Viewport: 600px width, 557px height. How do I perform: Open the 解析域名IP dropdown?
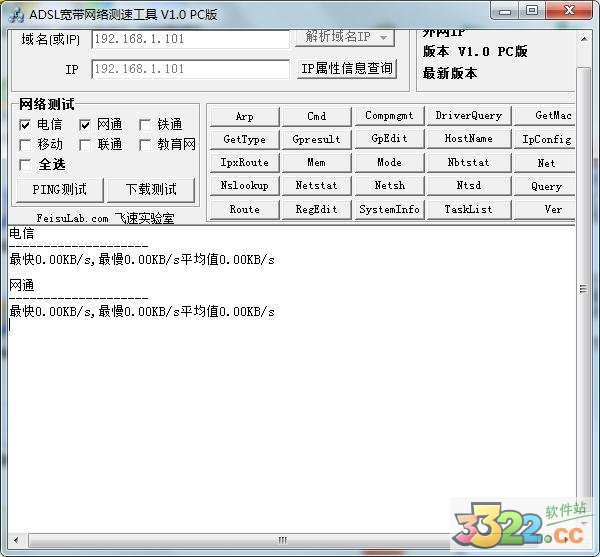345,37
